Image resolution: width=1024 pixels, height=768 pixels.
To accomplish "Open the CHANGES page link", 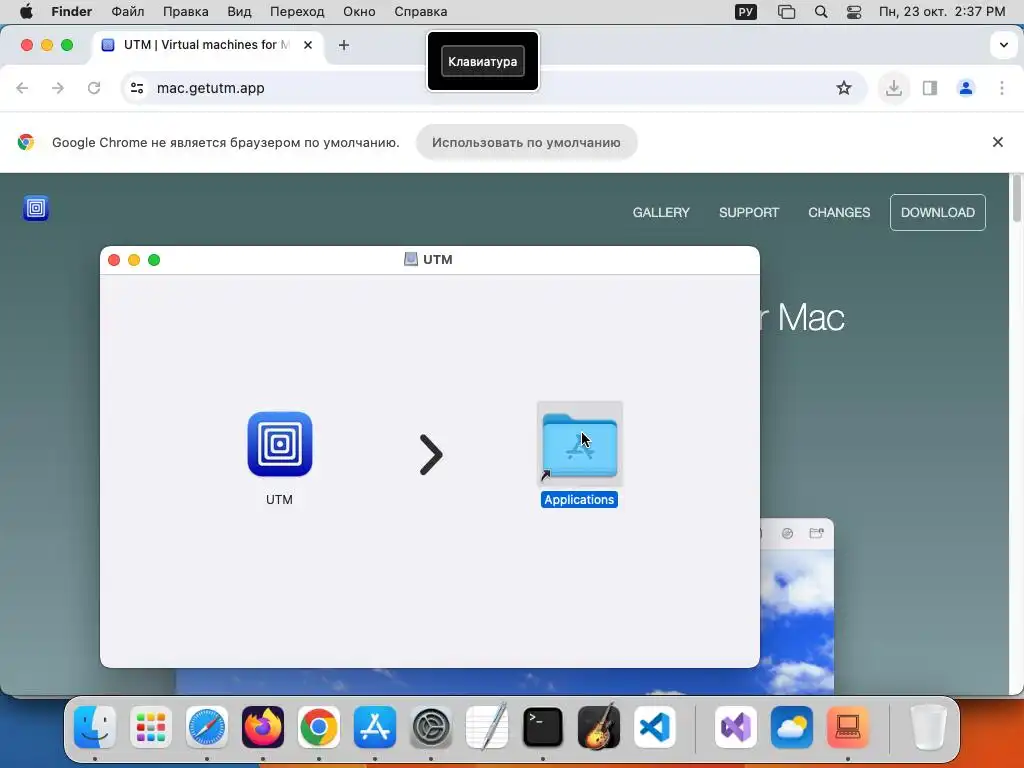I will coord(839,212).
